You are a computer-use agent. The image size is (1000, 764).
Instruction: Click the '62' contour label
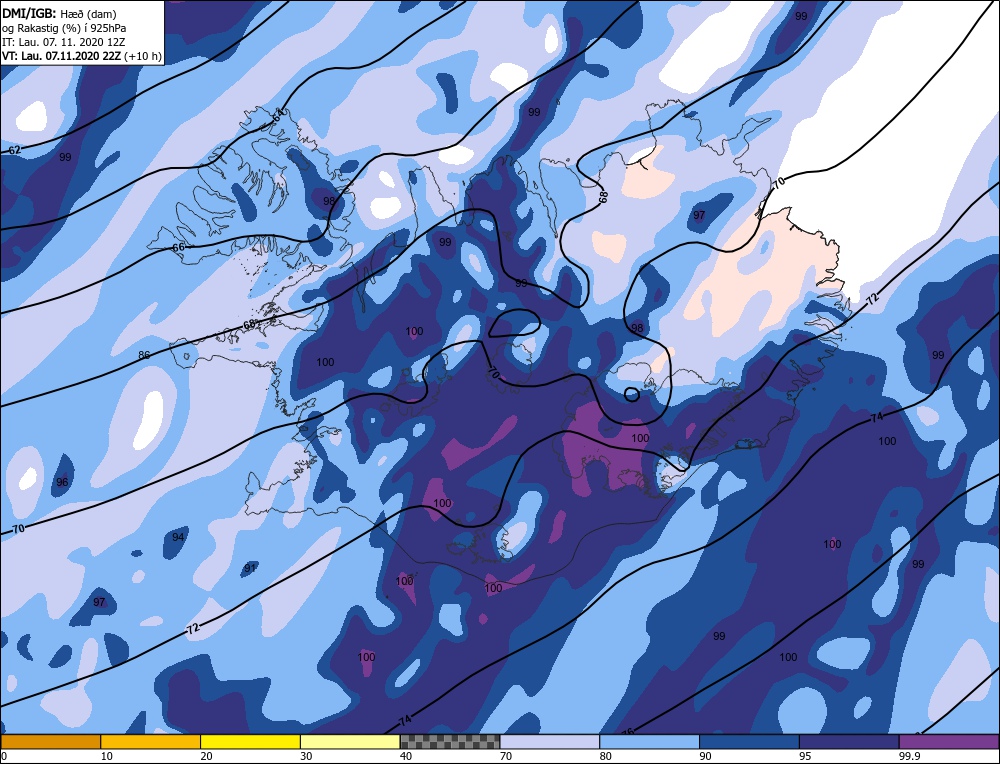(14, 151)
